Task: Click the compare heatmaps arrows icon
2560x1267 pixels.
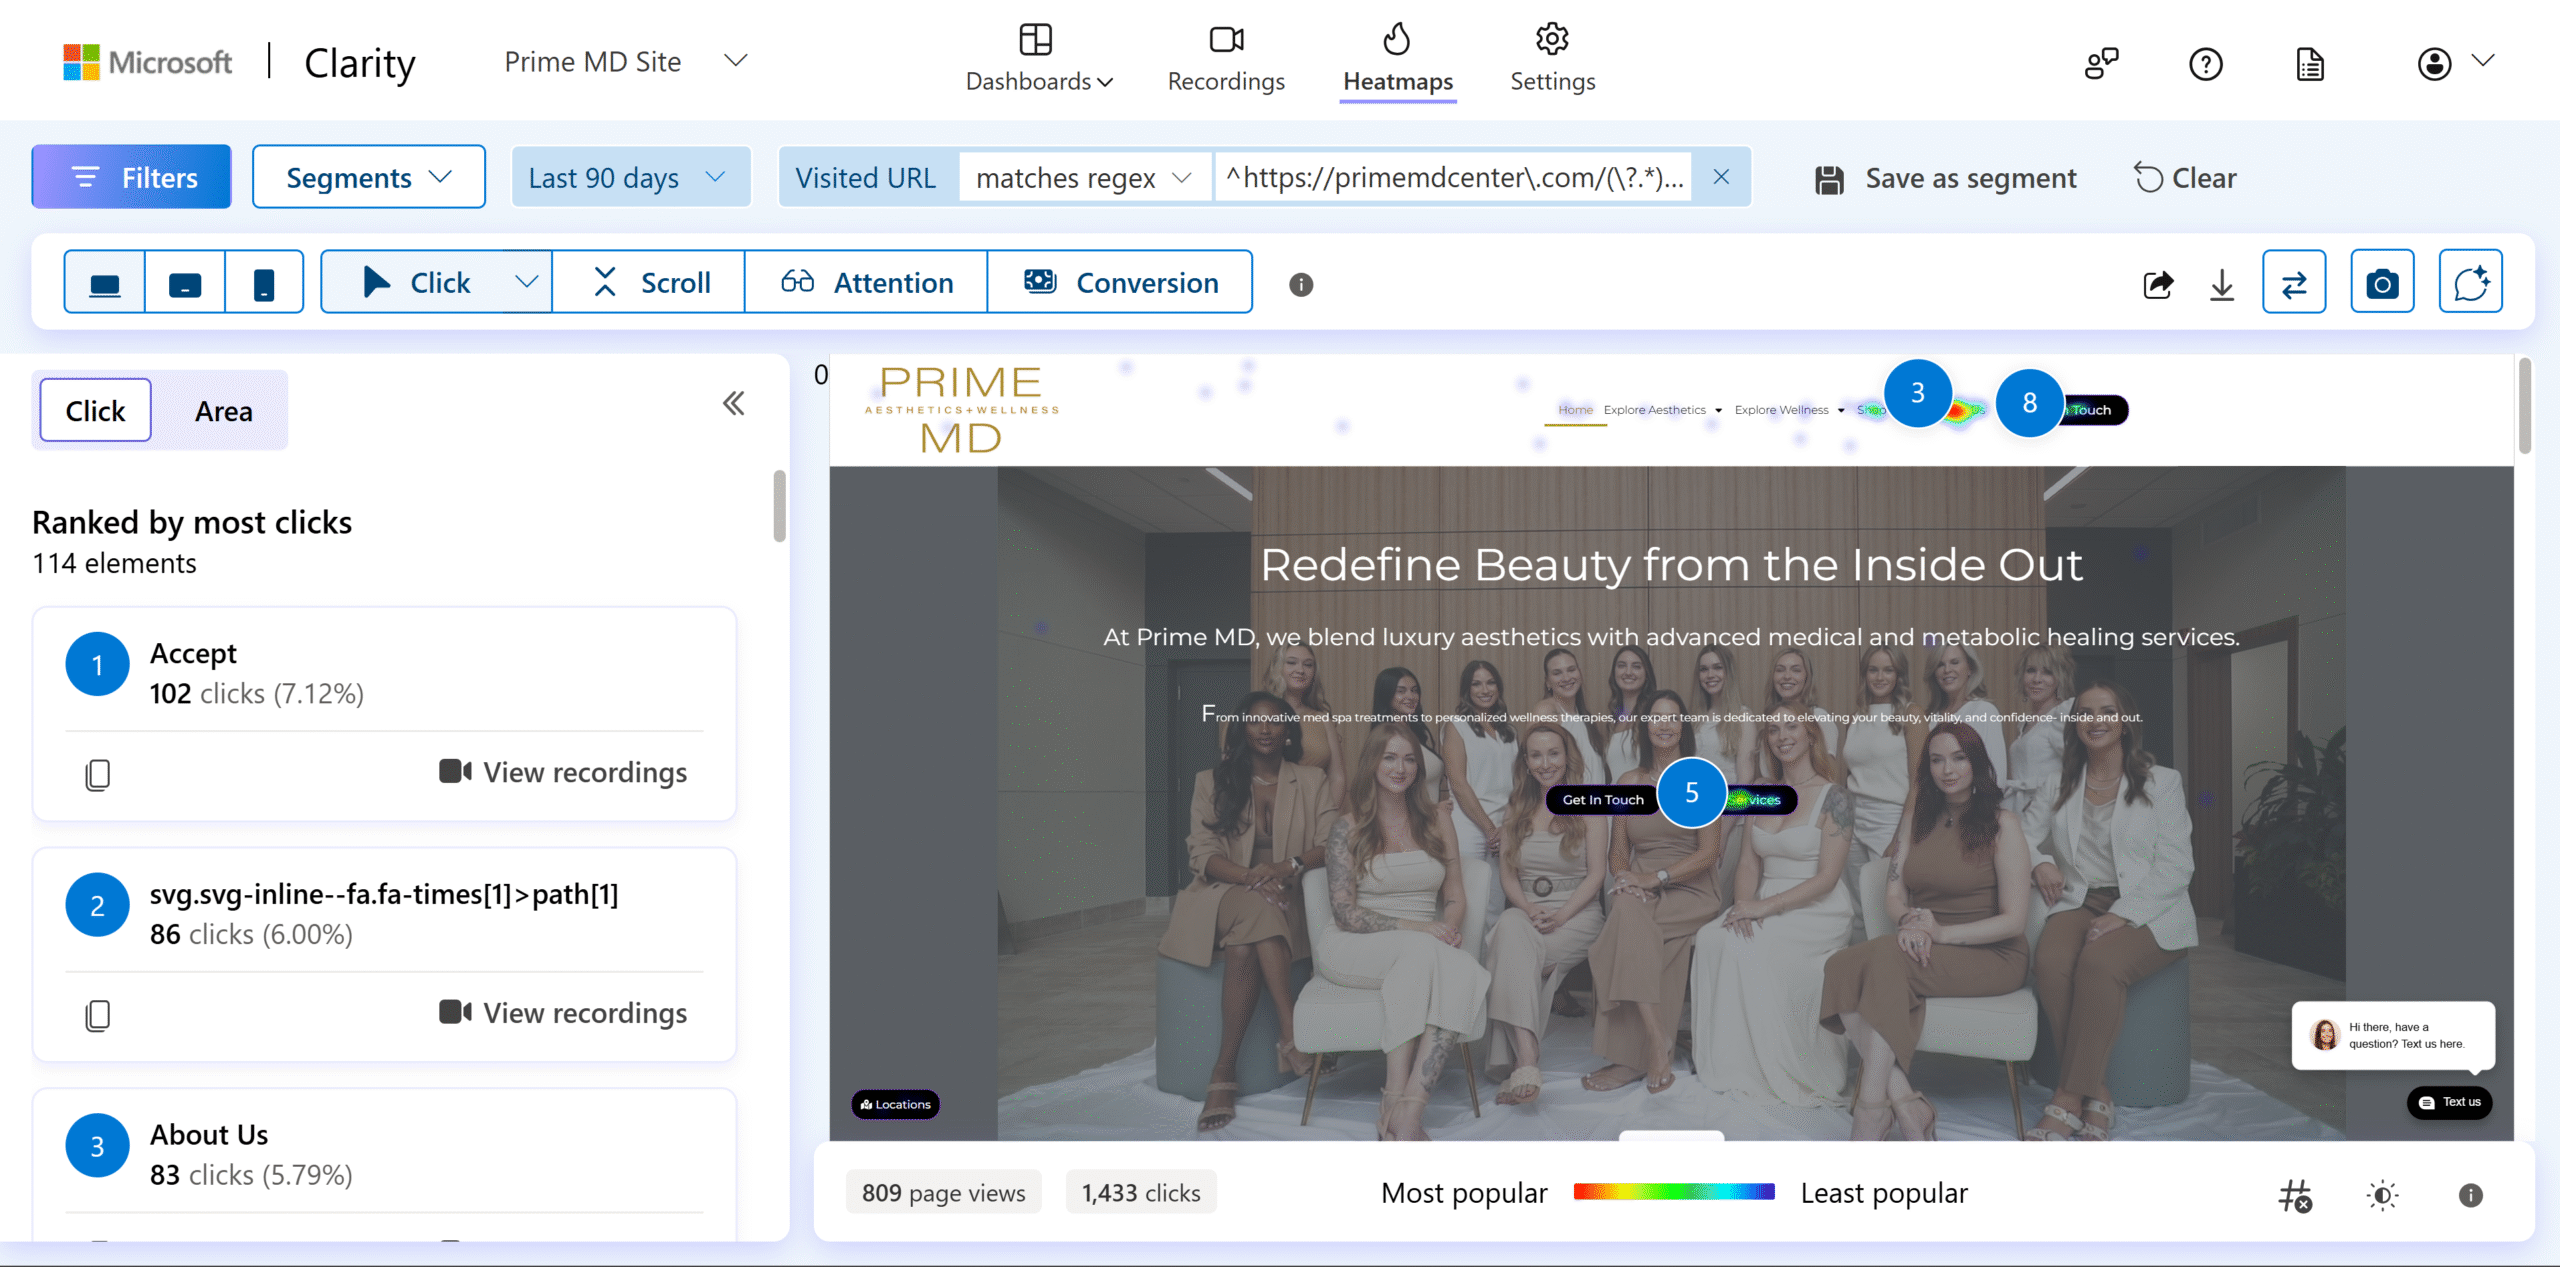Action: click(2294, 284)
